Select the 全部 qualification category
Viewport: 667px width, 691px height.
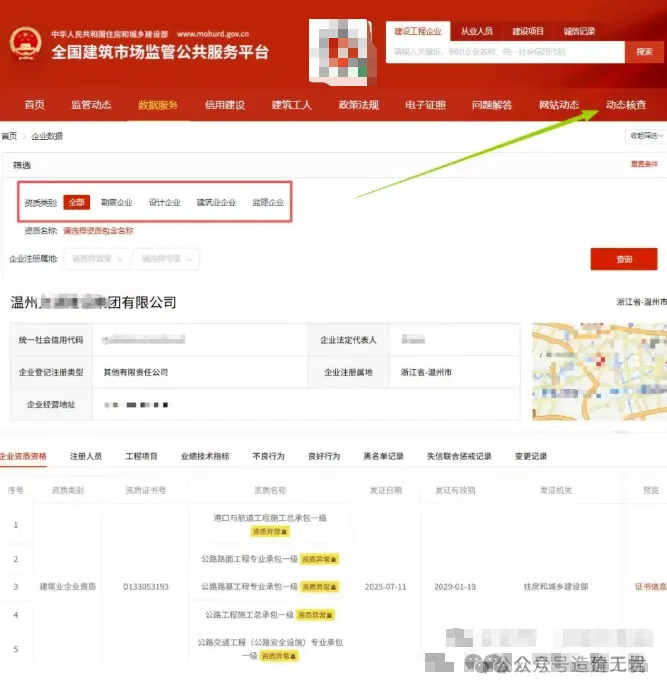(77, 202)
